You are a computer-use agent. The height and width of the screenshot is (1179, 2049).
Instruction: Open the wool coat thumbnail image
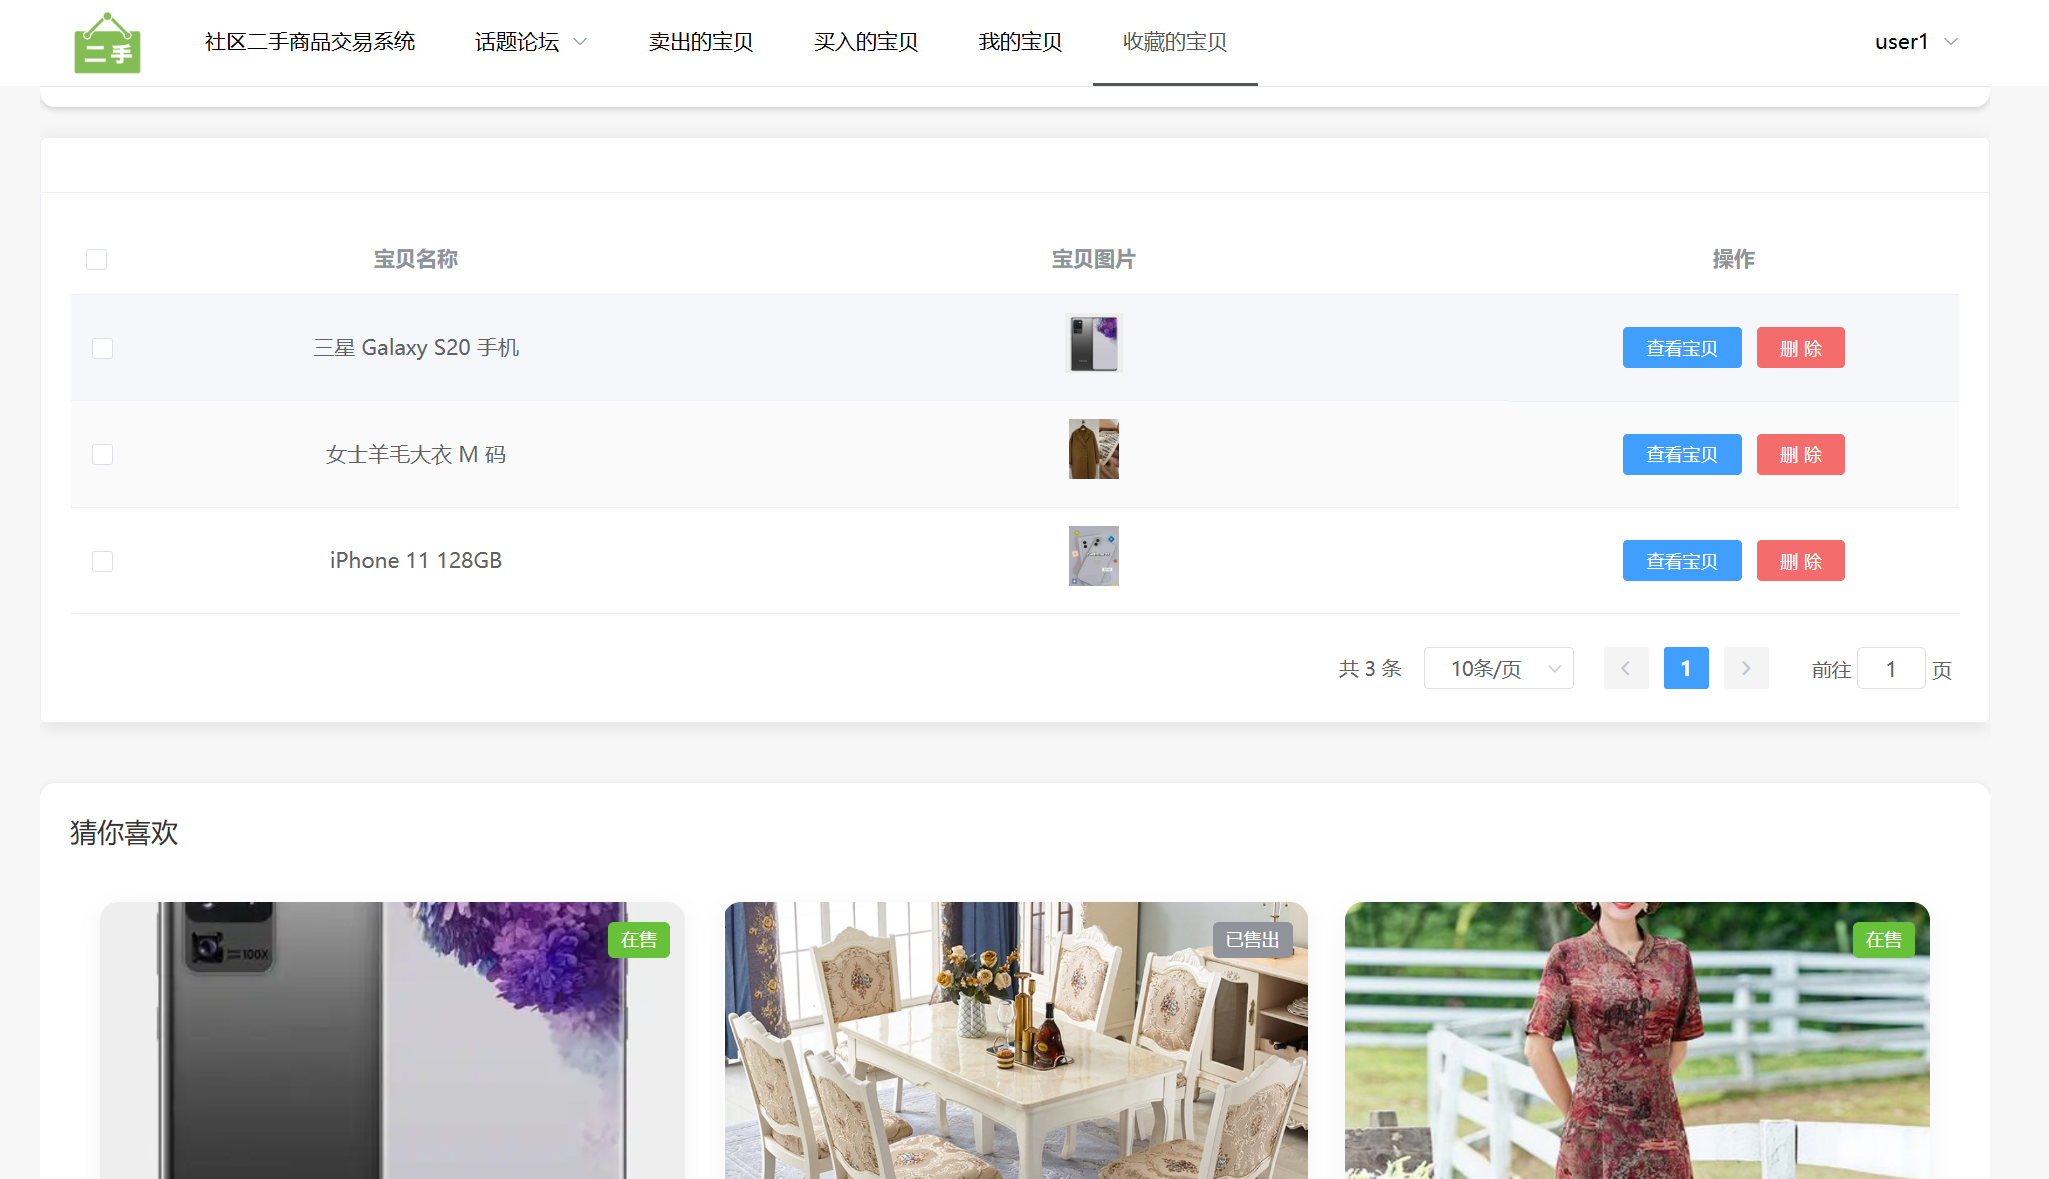click(1094, 449)
